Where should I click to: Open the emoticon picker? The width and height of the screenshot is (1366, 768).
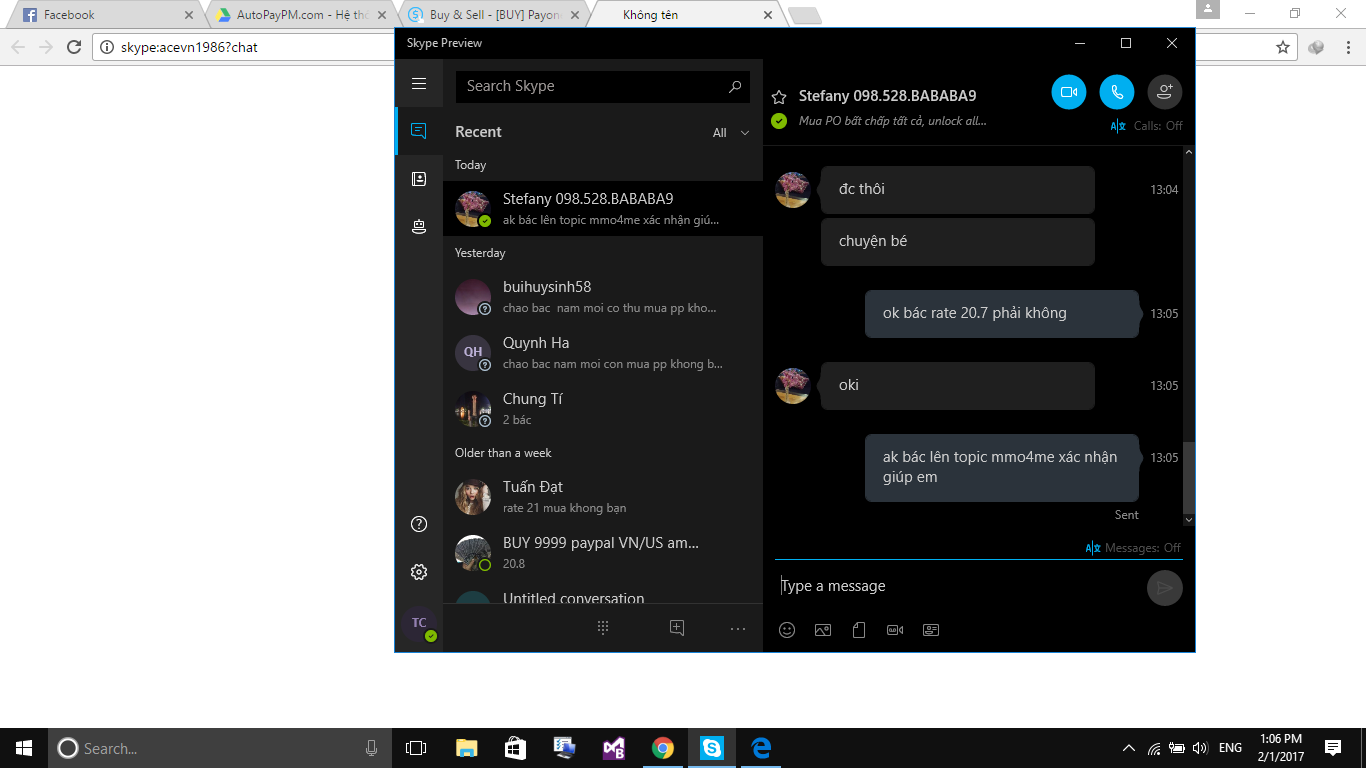pyautogui.click(x=787, y=630)
